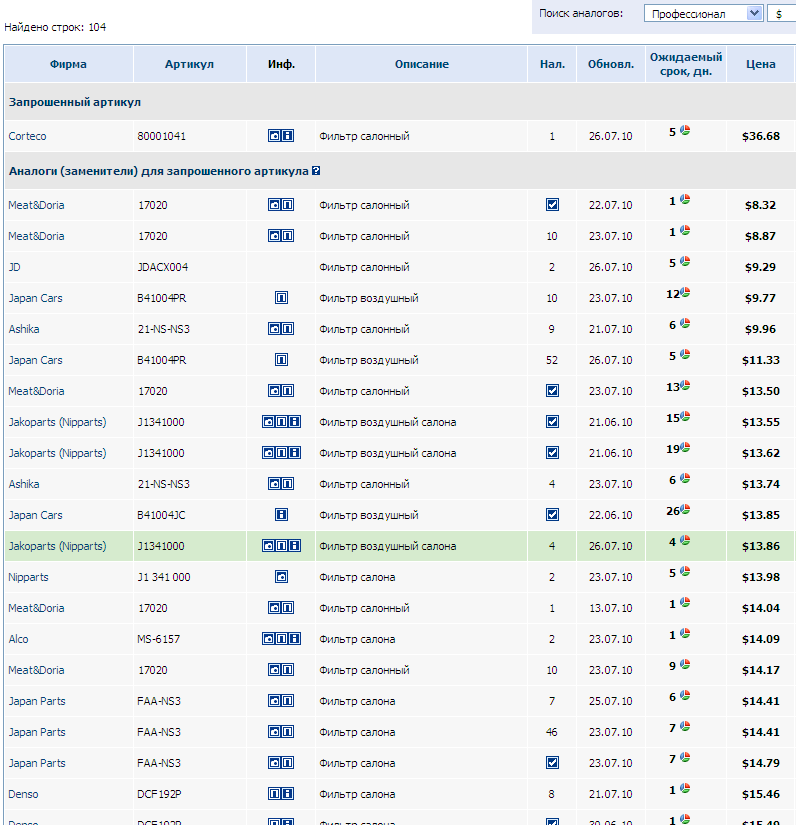This screenshot has height=825, width=796.
Task: Click the 'Обновл.' column header
Action: click(x=611, y=64)
